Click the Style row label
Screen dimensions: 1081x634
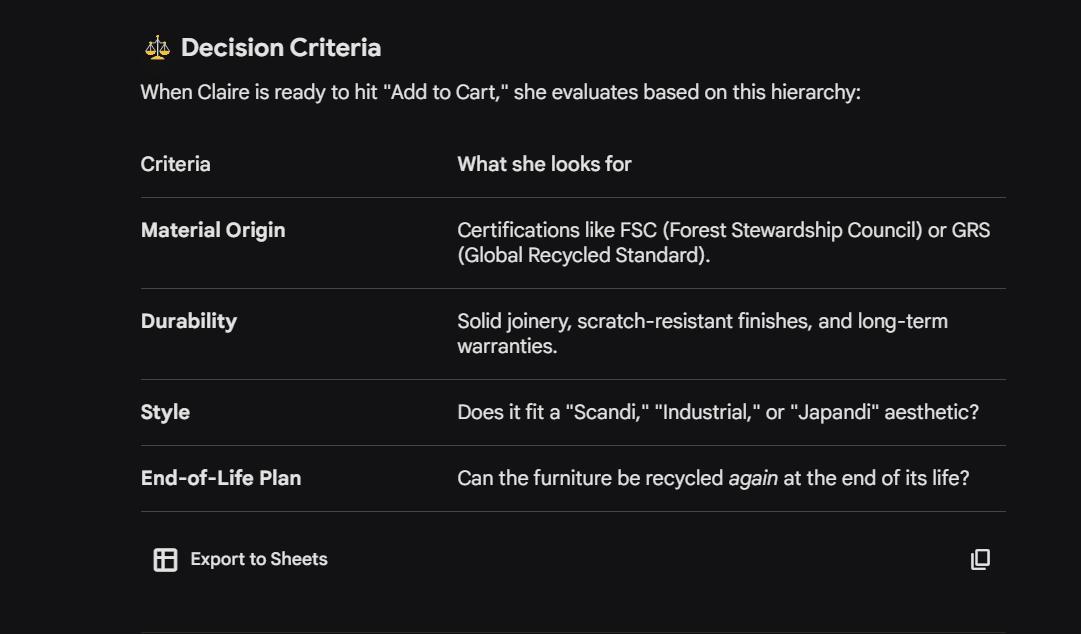click(x=164, y=412)
